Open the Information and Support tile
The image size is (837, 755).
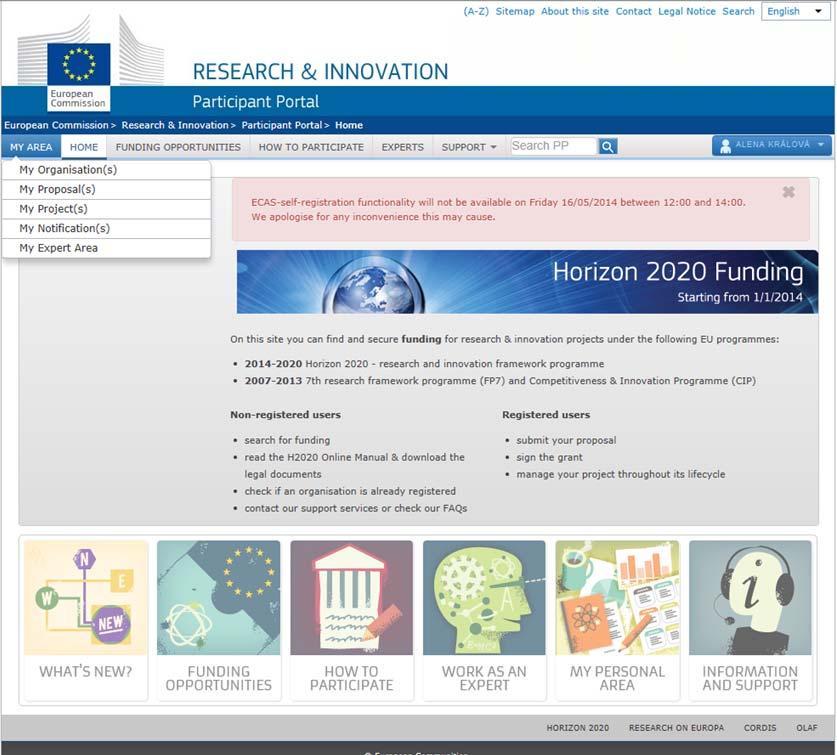pyautogui.click(x=750, y=620)
